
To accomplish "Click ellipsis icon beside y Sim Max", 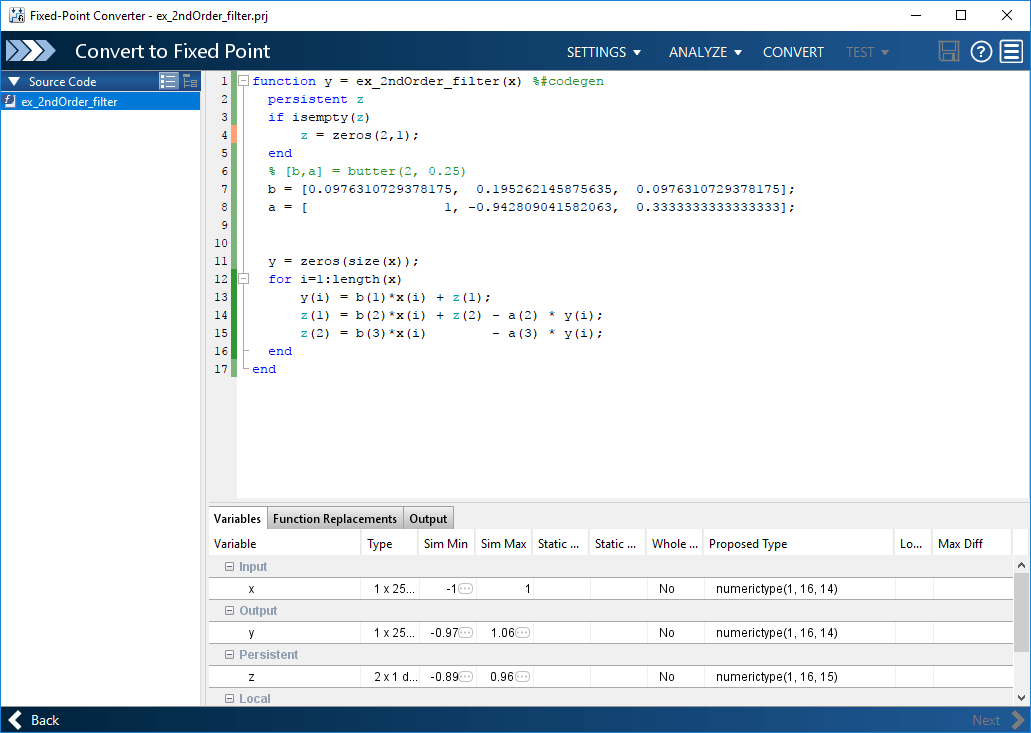I will point(522,632).
